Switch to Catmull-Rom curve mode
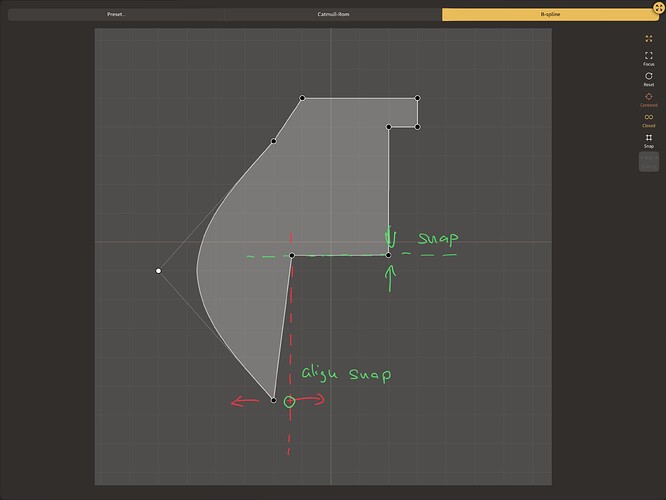Viewport: 666px width, 500px height. (333, 14)
